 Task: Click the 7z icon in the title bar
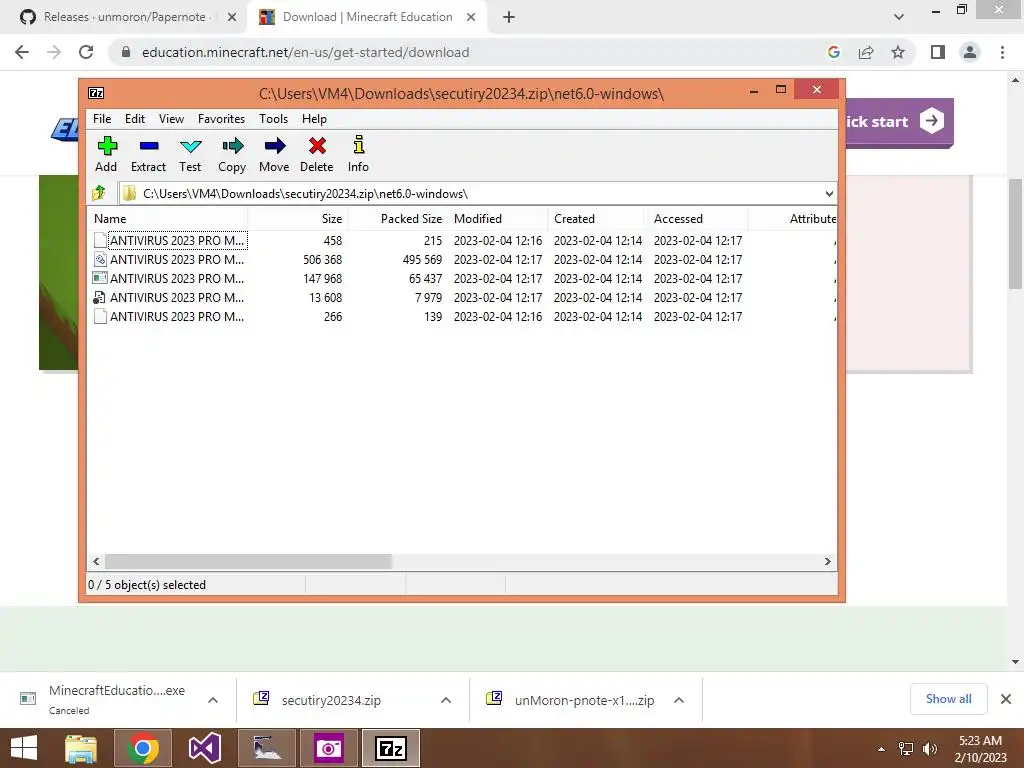click(96, 93)
